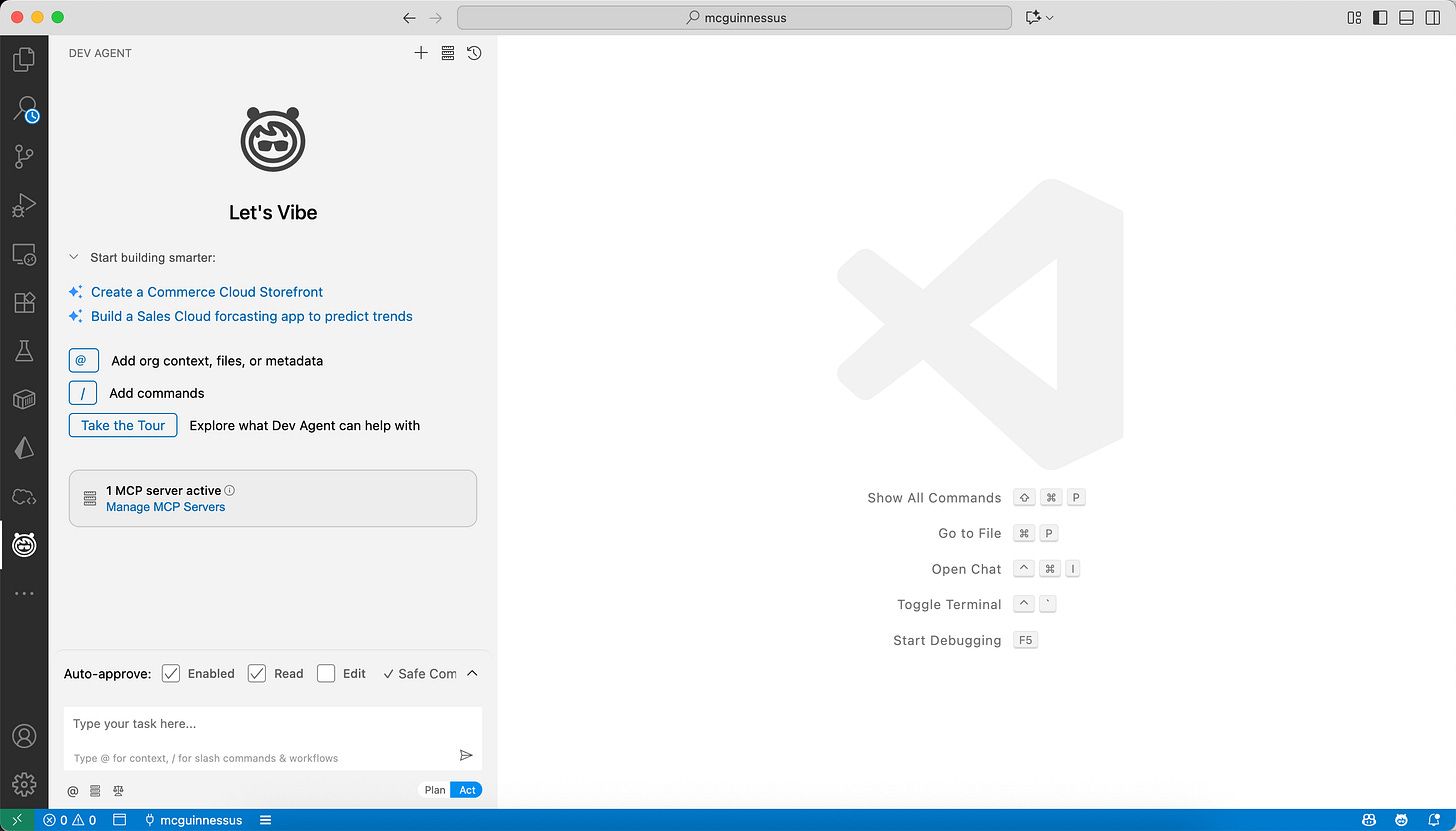Open the Manage gear icon
The image size is (1456, 831).
(24, 784)
